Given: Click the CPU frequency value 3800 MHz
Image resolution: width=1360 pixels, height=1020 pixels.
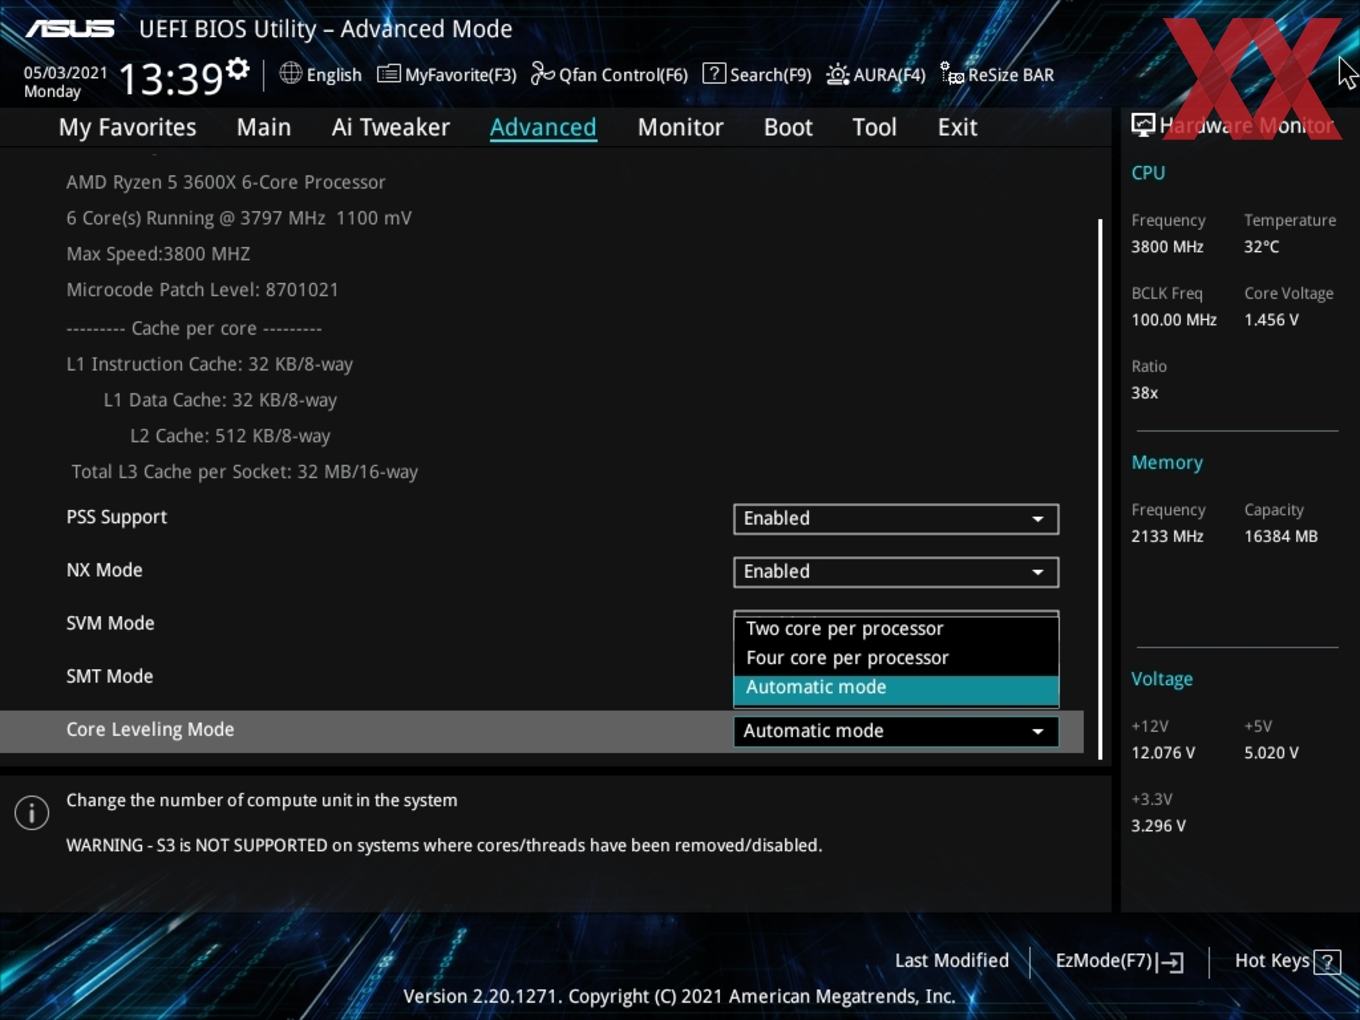Looking at the screenshot, I should [1167, 247].
